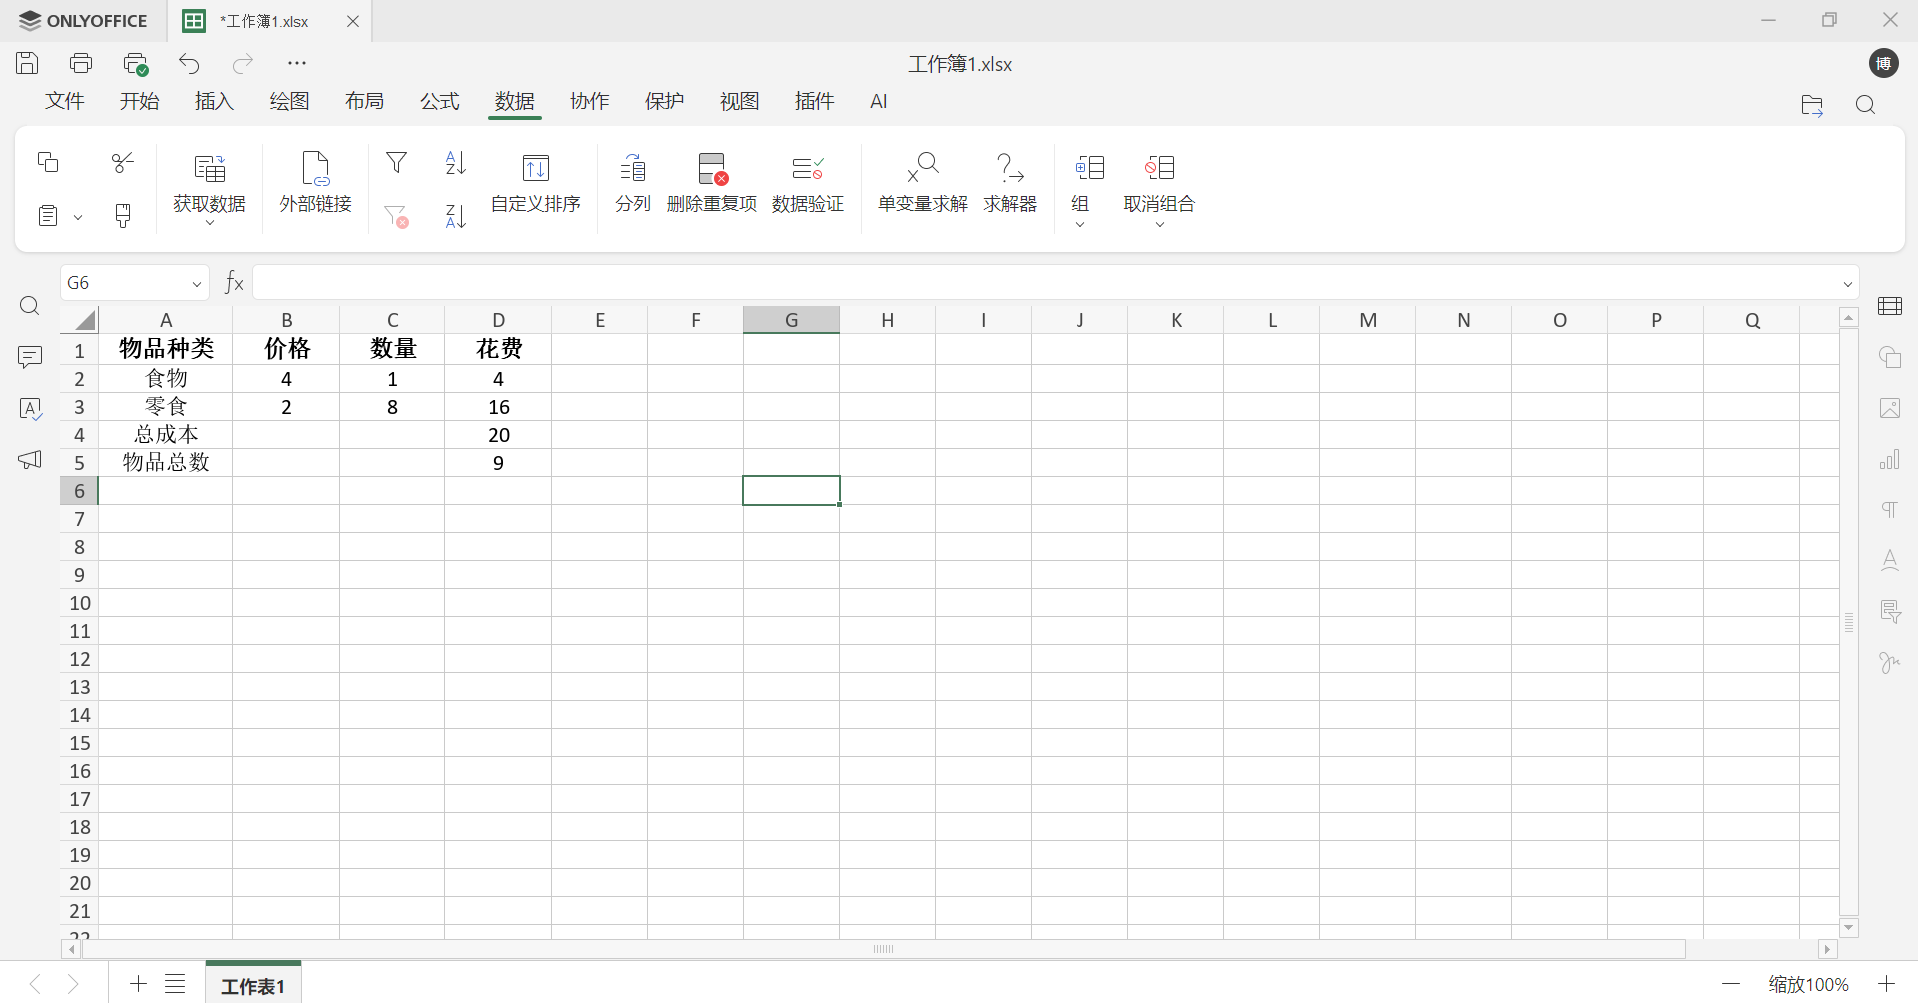Open Custom Sort (自定义排序) dialog

coord(535,169)
